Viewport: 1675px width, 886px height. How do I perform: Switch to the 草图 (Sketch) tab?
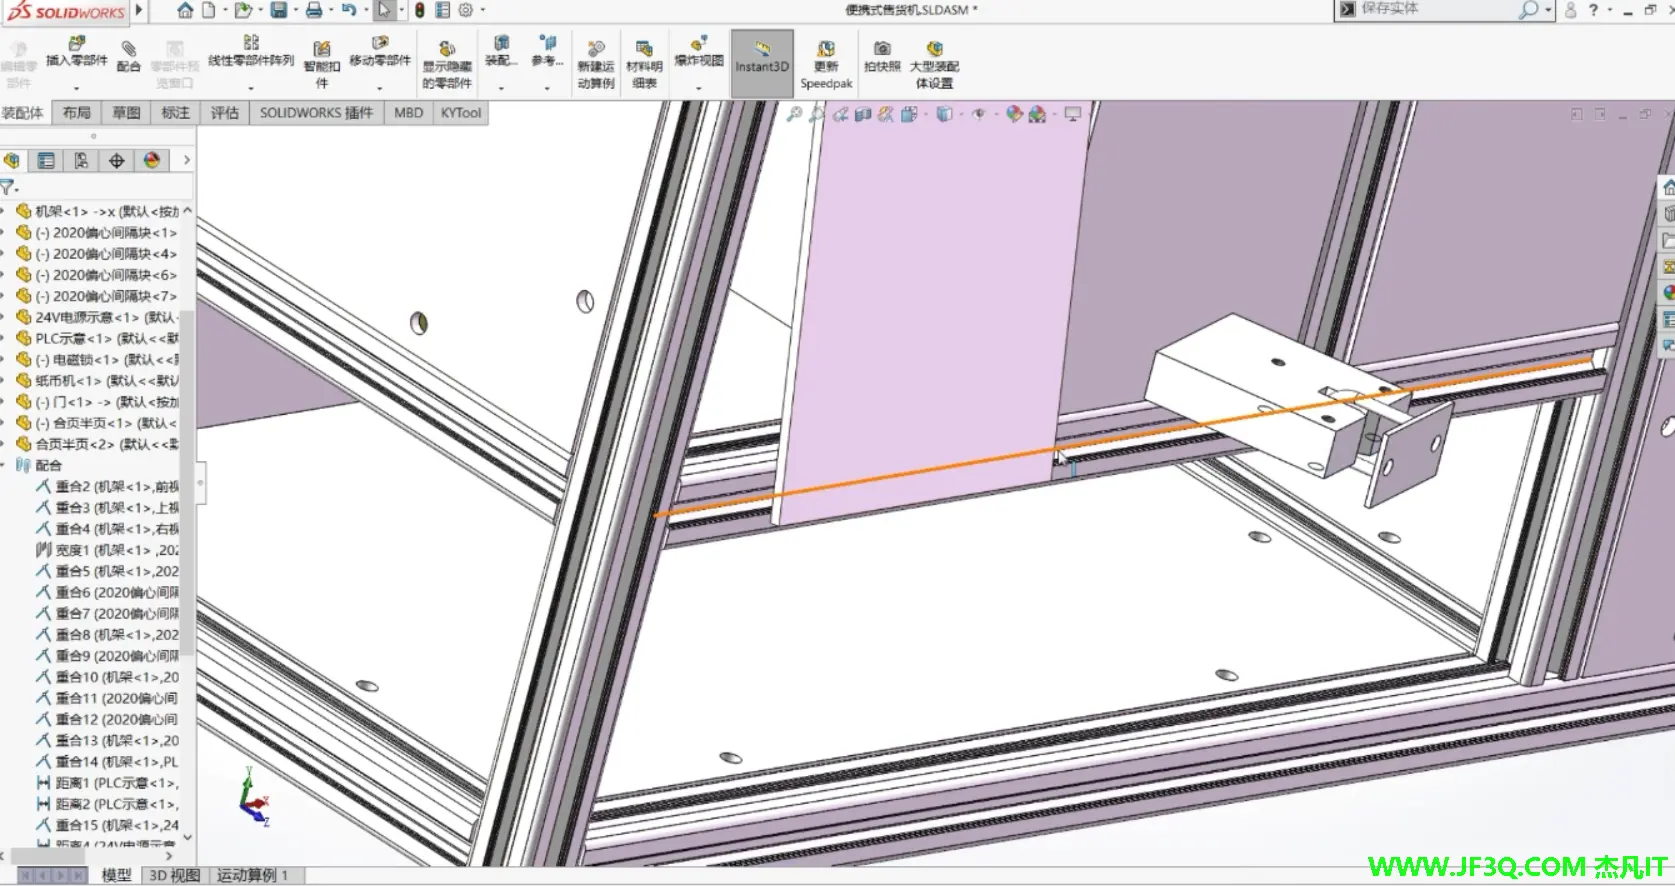point(126,113)
